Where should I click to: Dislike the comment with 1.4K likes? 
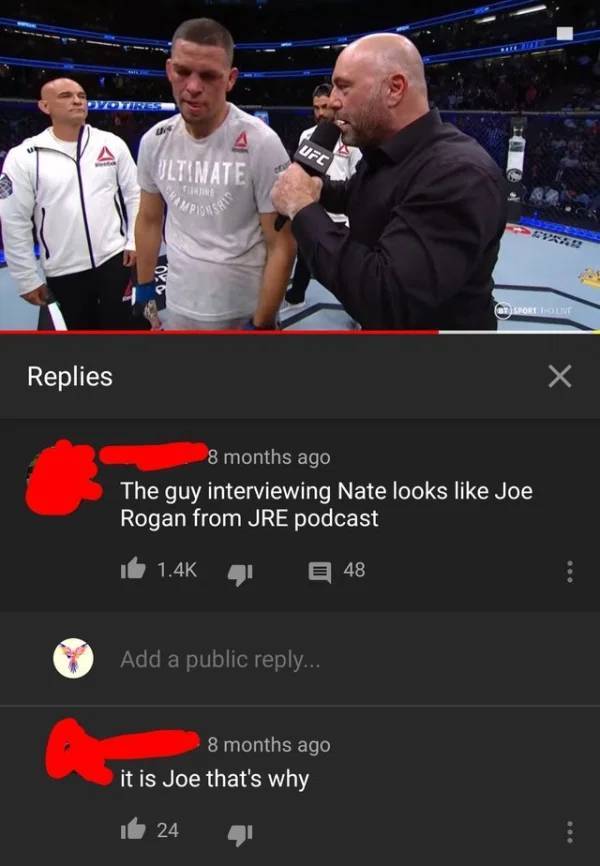(x=240, y=573)
